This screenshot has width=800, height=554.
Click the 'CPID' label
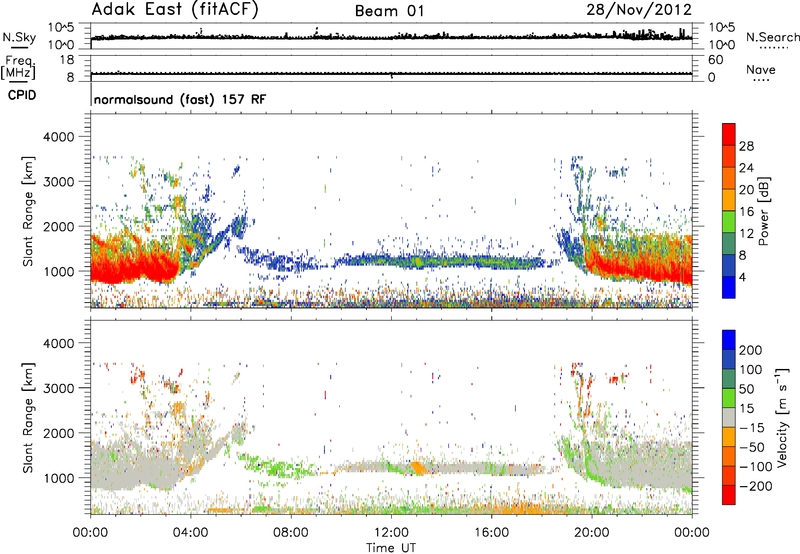22,95
